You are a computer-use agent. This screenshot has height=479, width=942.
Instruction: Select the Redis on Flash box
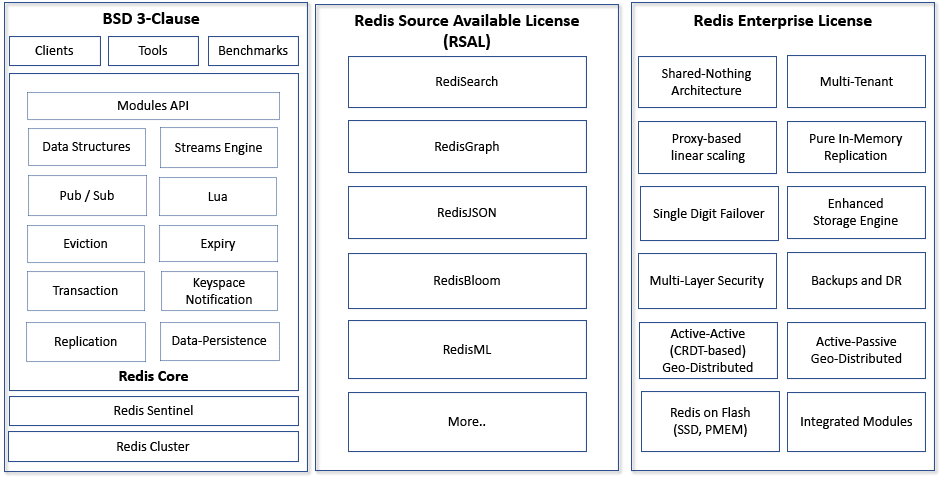710,421
